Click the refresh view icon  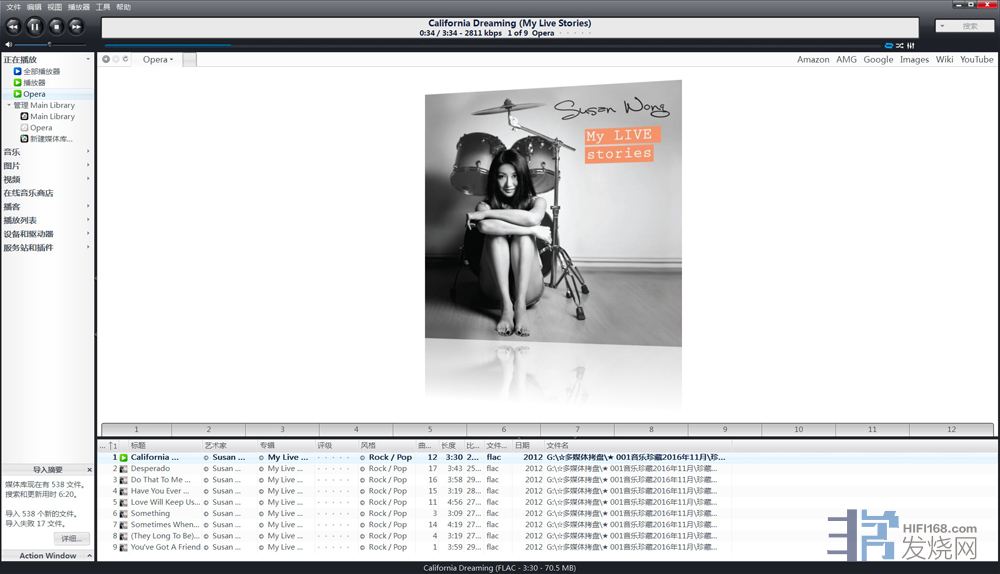pos(126,60)
